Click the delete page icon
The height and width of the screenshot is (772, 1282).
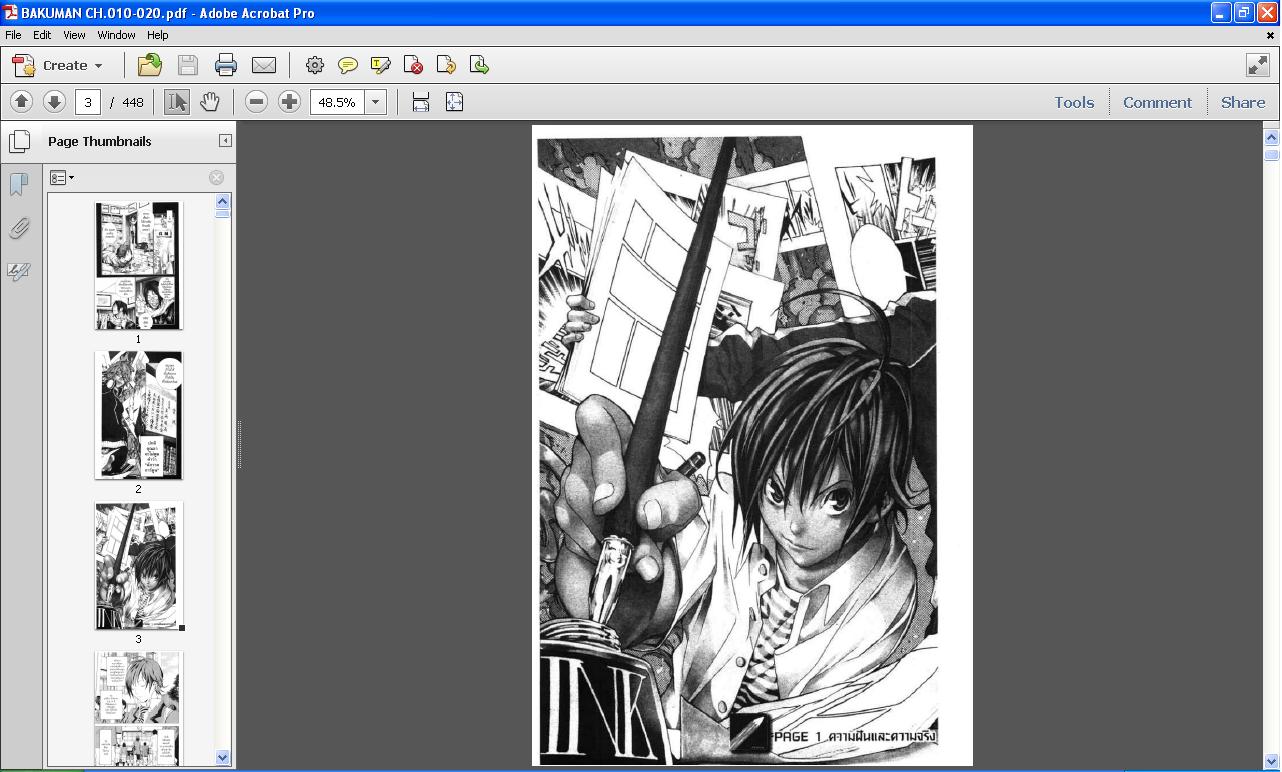coord(413,65)
